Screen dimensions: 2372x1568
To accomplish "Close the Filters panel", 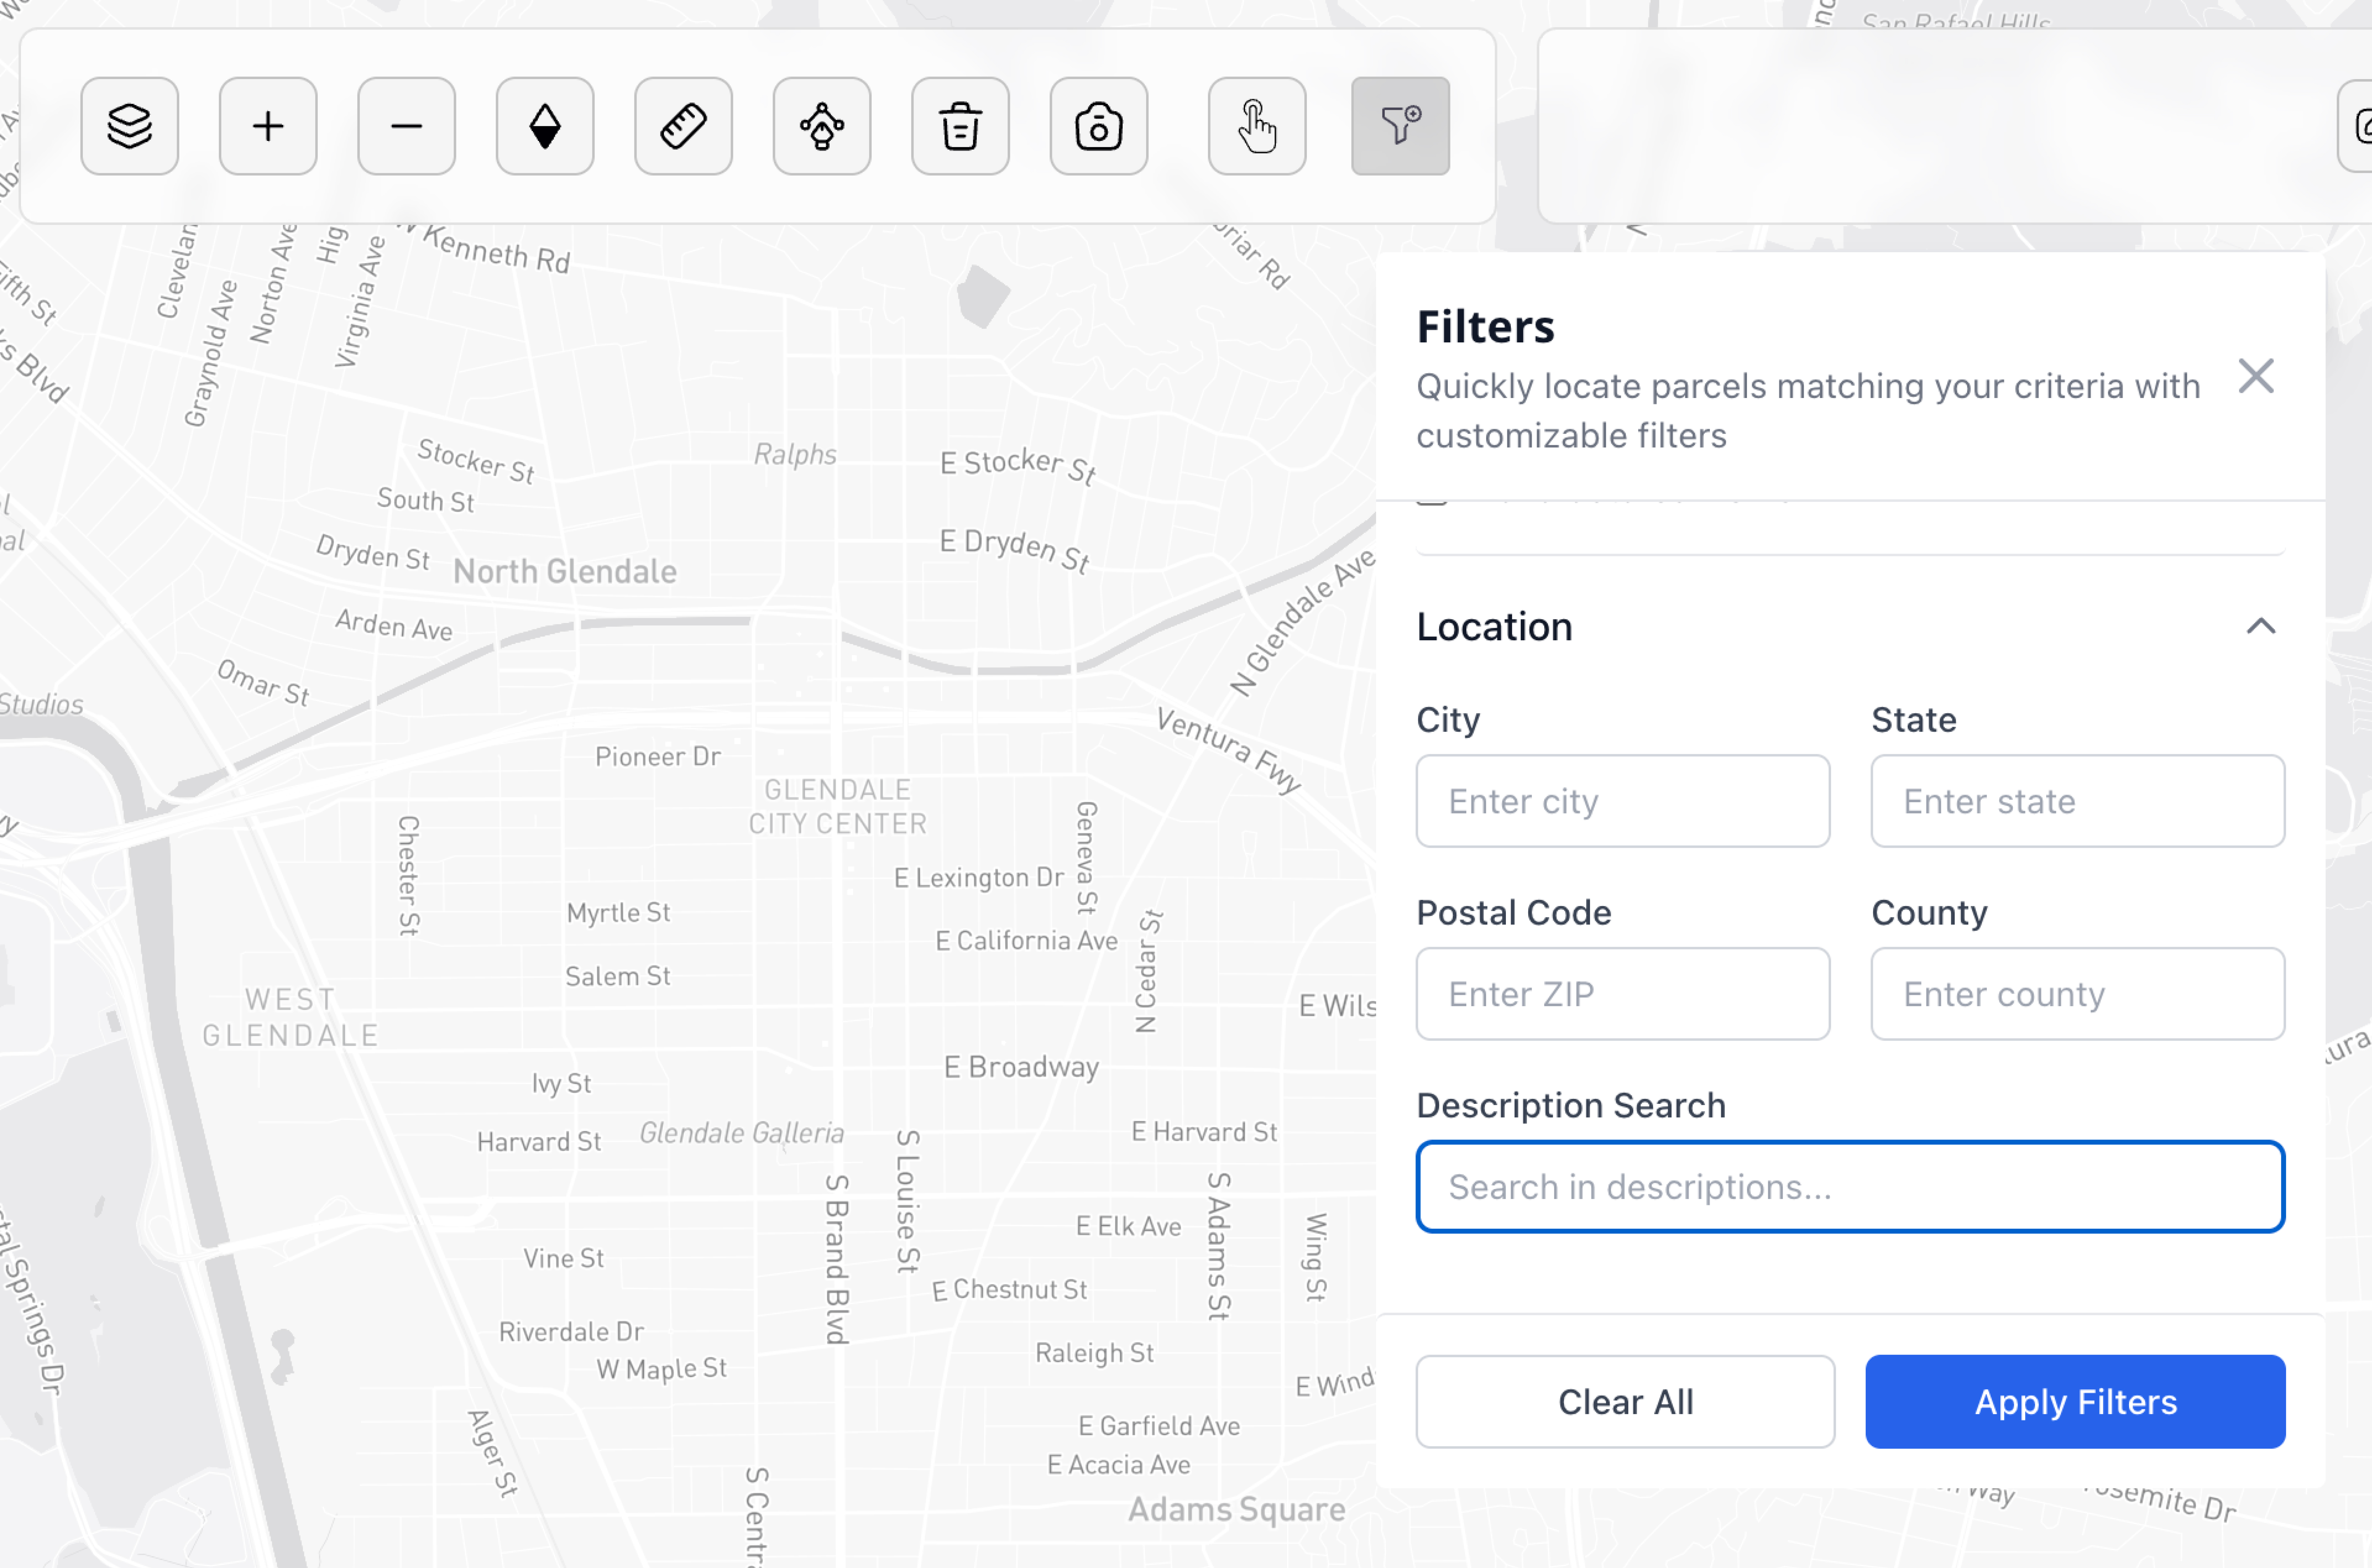I will [x=2256, y=376].
